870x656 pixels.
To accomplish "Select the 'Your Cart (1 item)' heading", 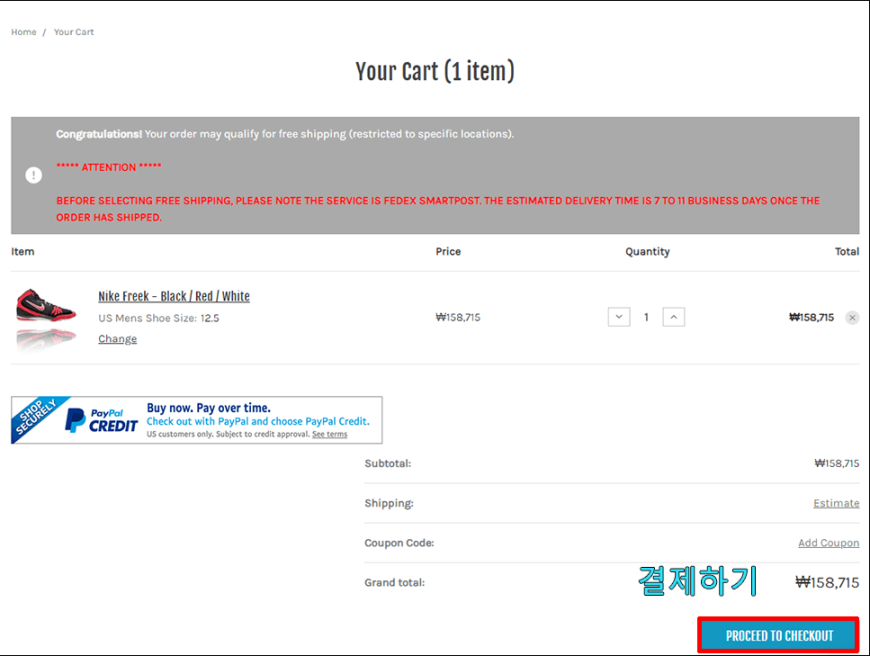I will click(x=435, y=72).
